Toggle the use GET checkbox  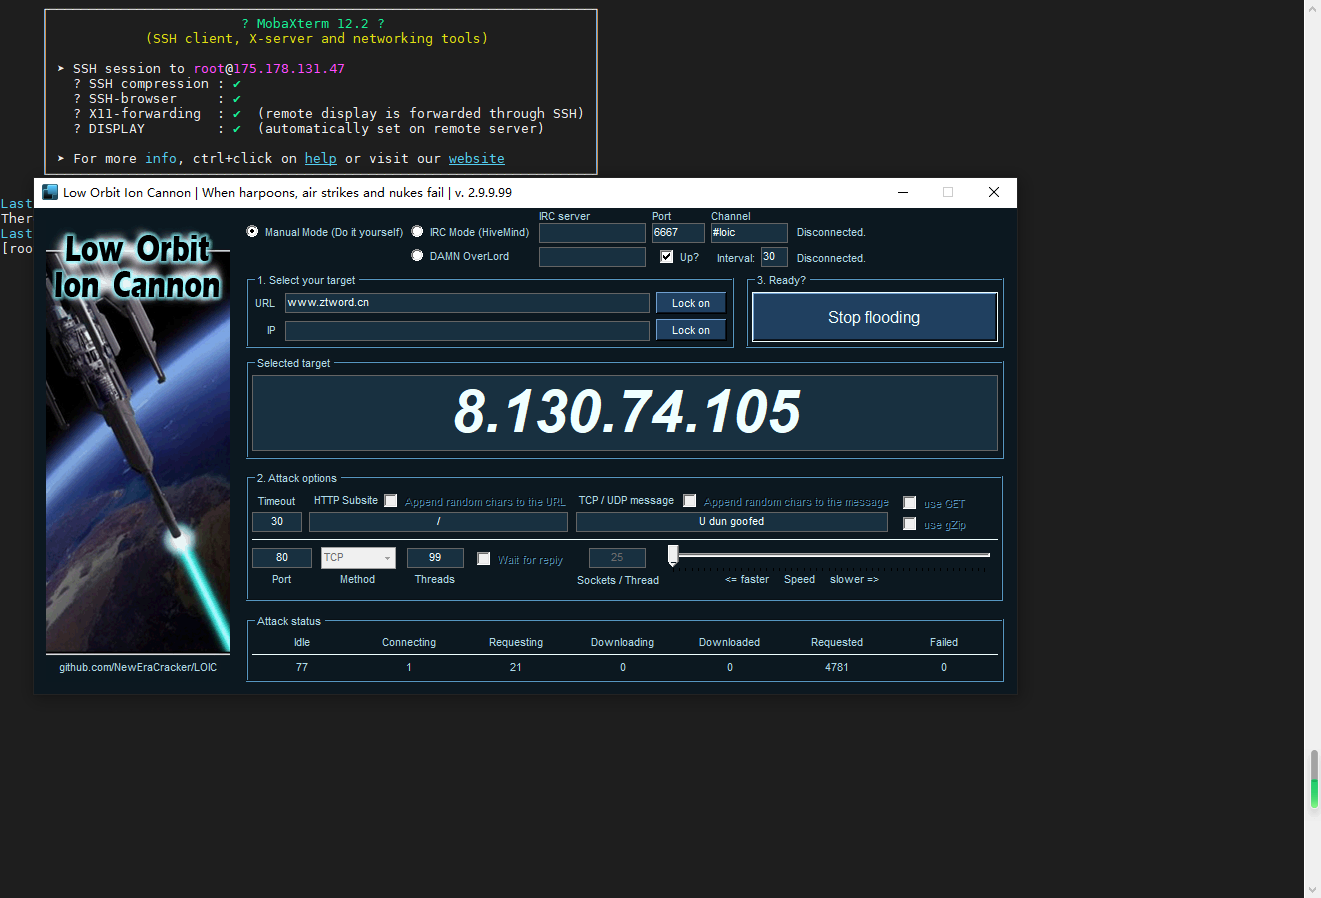[x=910, y=503]
